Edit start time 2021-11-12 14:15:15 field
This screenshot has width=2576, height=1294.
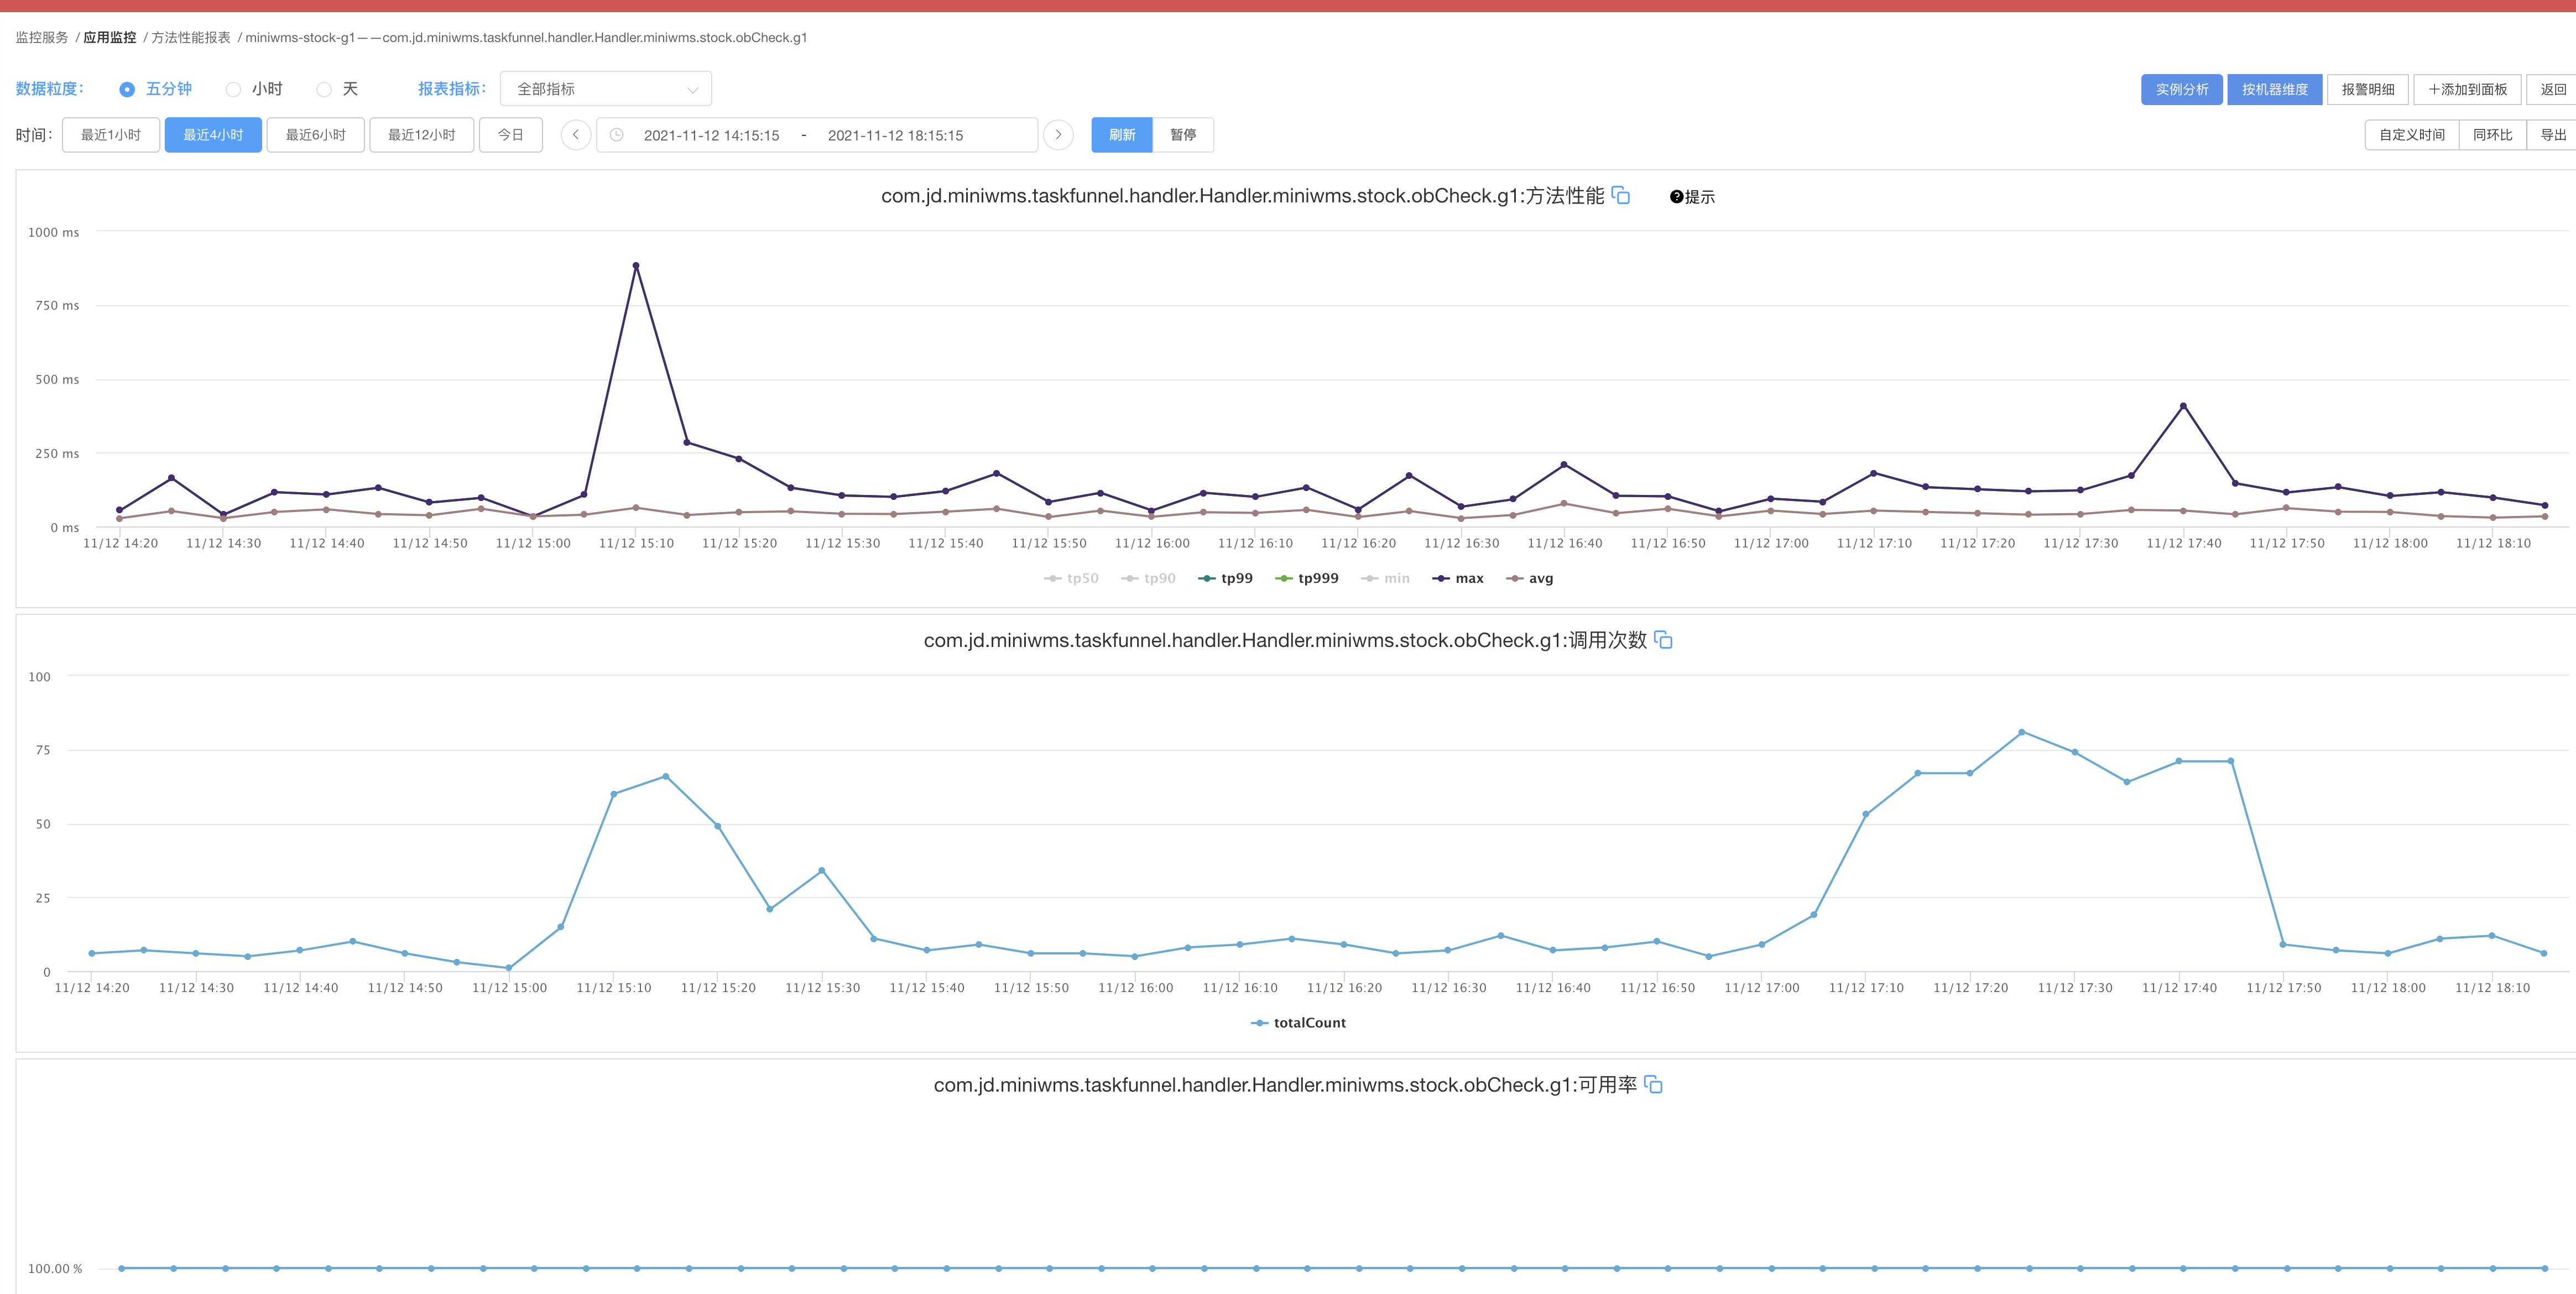coord(712,135)
